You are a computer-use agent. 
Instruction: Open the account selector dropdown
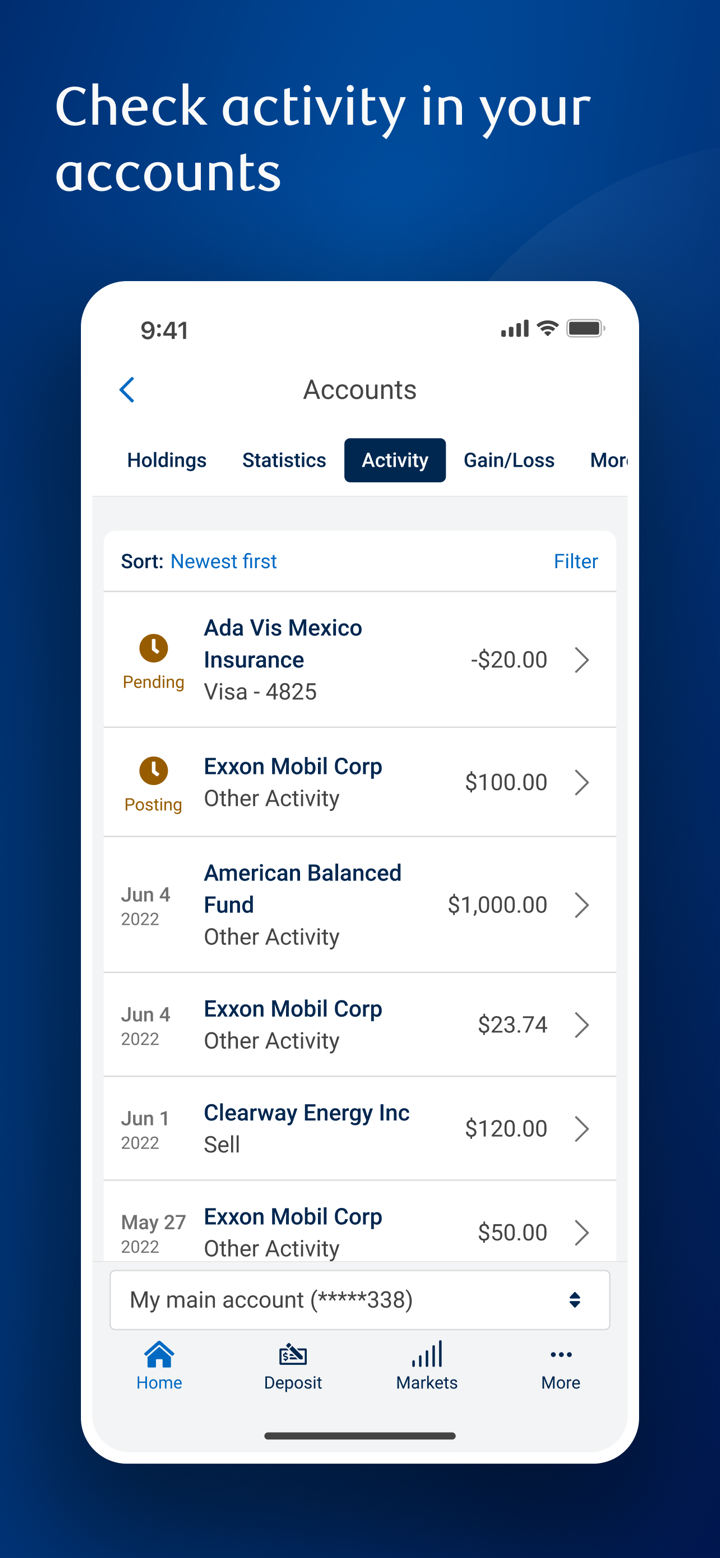(x=360, y=1300)
